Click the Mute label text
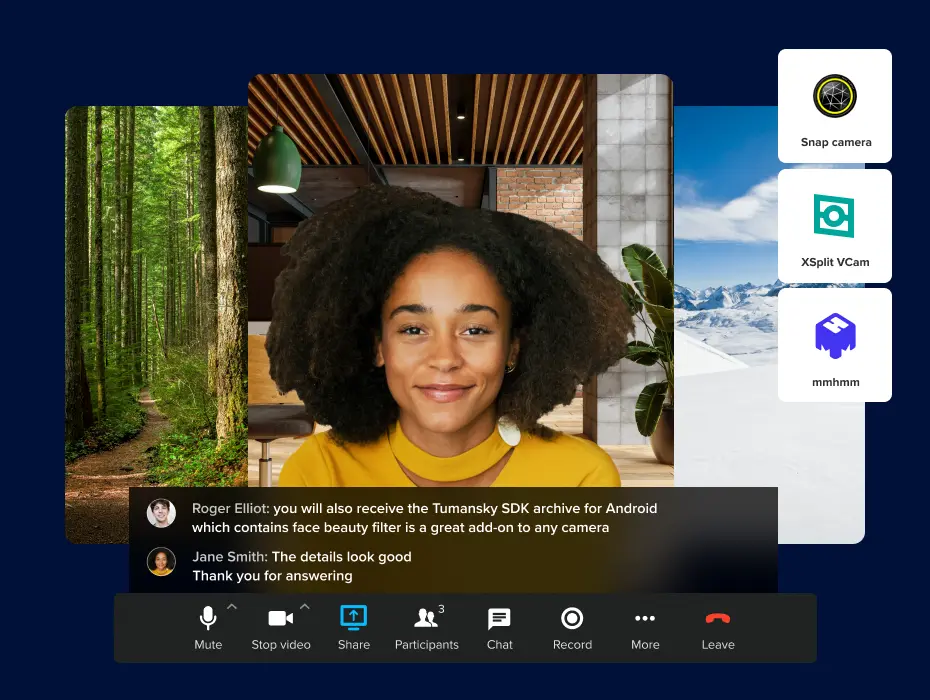The image size is (930, 700). coord(208,645)
